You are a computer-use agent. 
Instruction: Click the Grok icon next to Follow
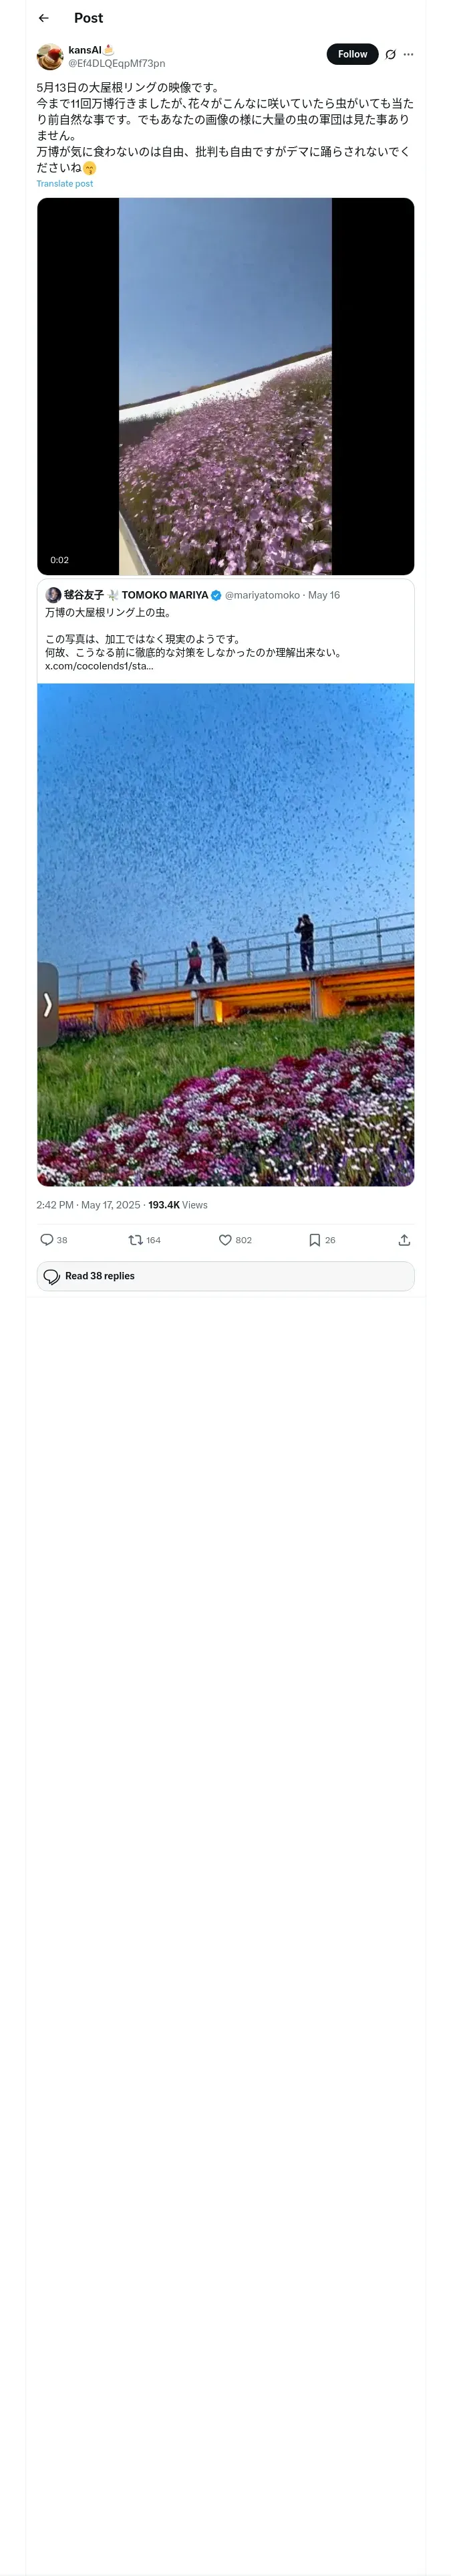click(390, 55)
